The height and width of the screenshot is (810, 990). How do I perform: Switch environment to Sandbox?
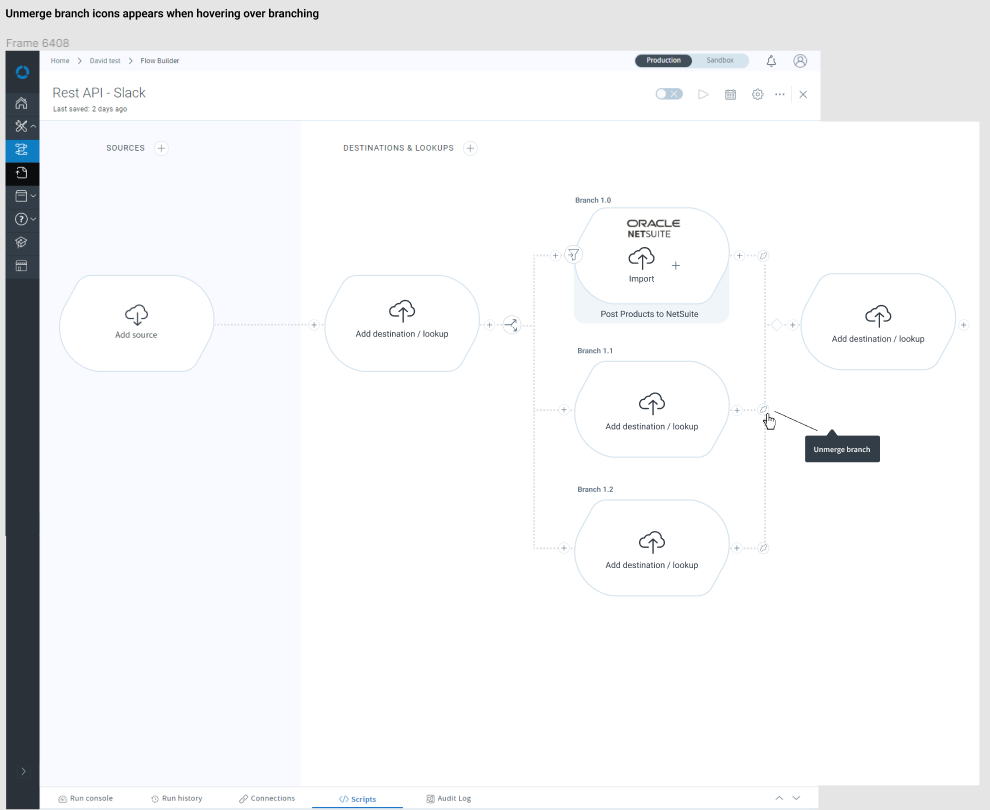[720, 61]
